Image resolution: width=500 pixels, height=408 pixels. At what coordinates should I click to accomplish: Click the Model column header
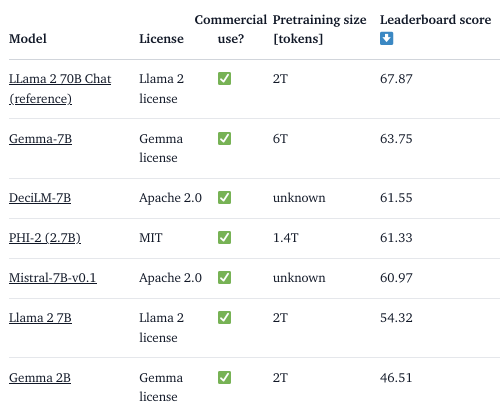coord(28,39)
